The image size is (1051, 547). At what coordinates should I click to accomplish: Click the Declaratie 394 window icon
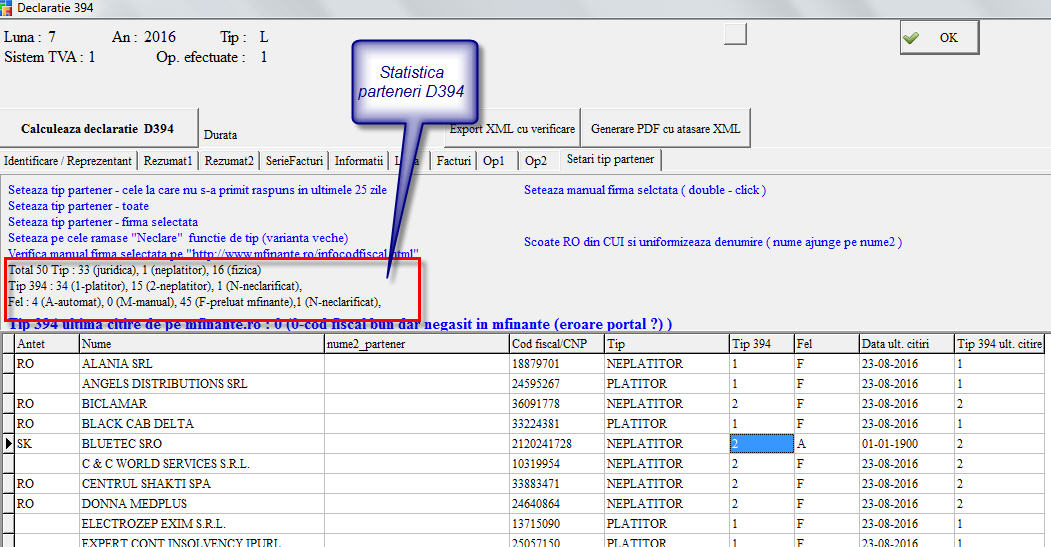[x=8, y=9]
